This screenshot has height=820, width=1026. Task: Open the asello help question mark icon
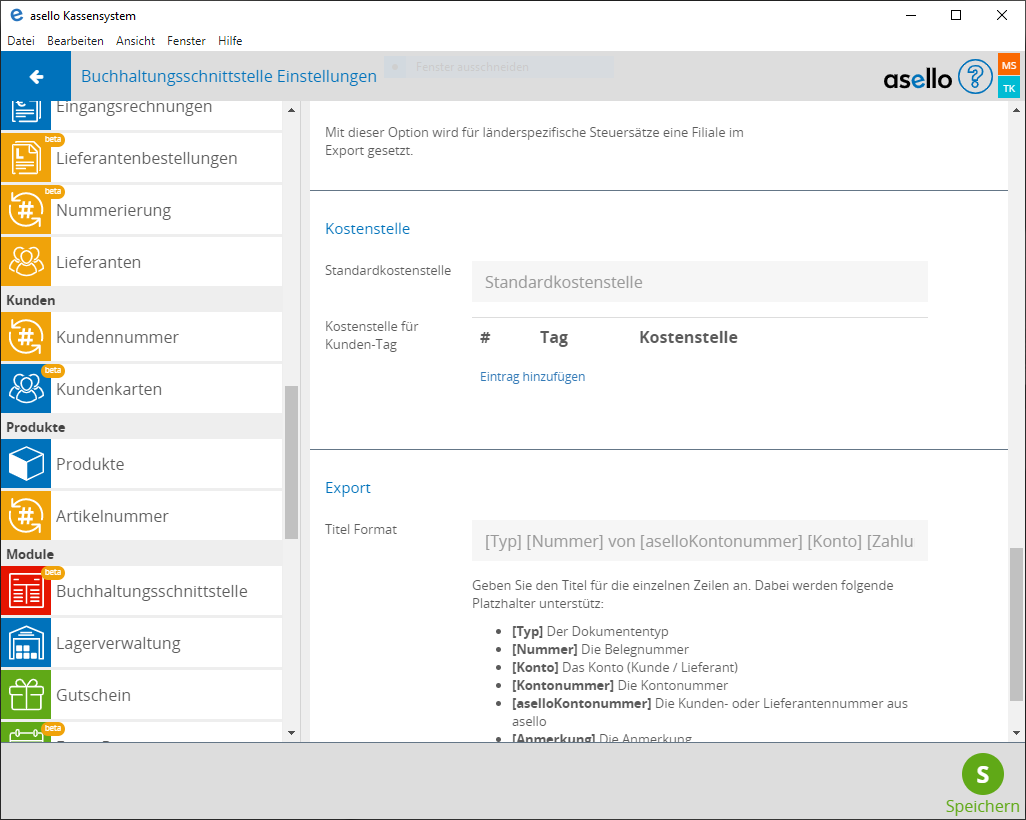point(974,77)
